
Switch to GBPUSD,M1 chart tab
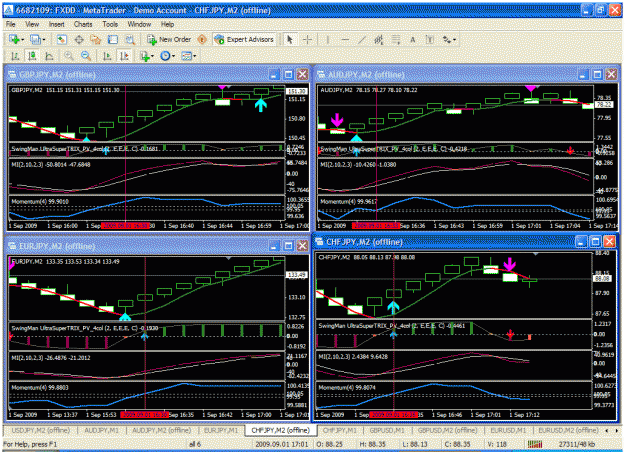[x=387, y=430]
